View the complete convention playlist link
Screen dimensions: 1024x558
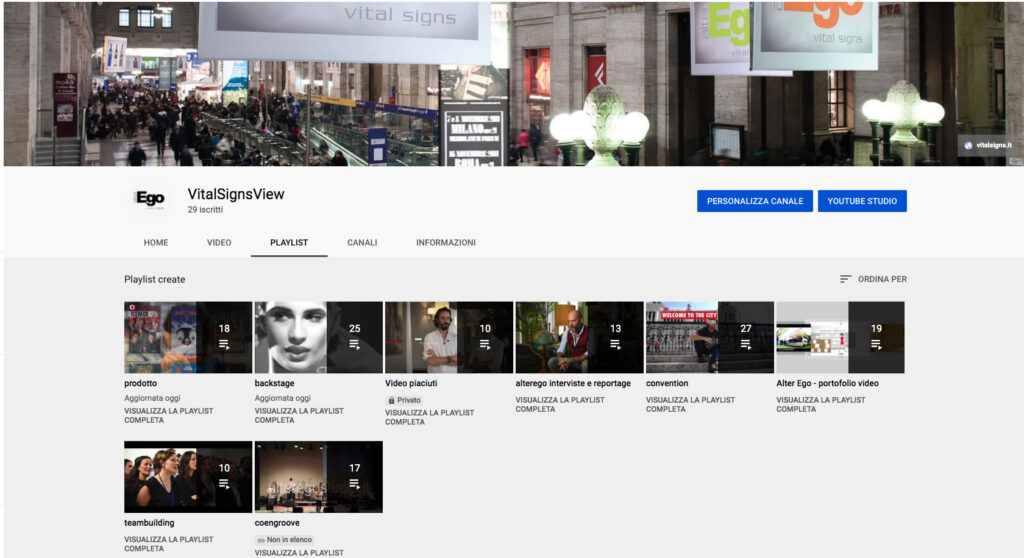pos(690,404)
